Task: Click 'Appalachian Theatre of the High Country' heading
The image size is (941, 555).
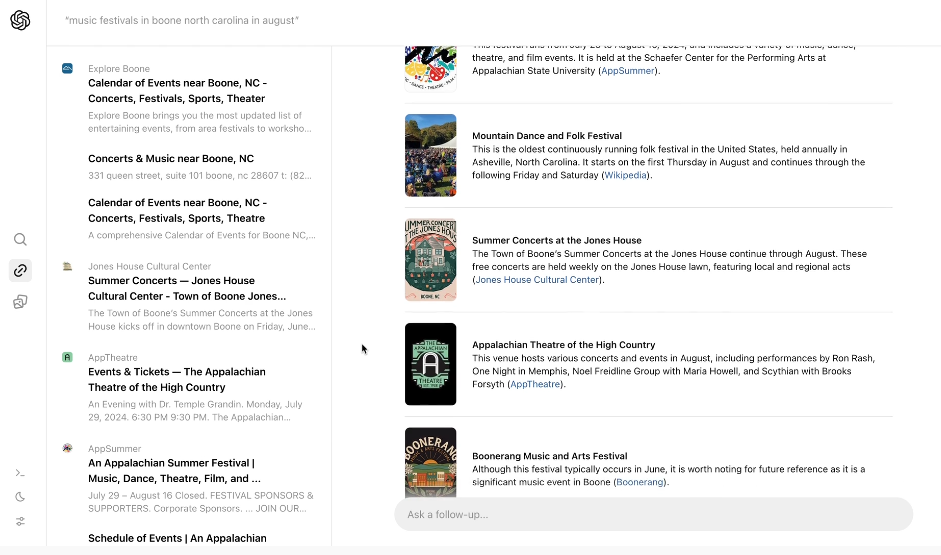Action: 564,344
